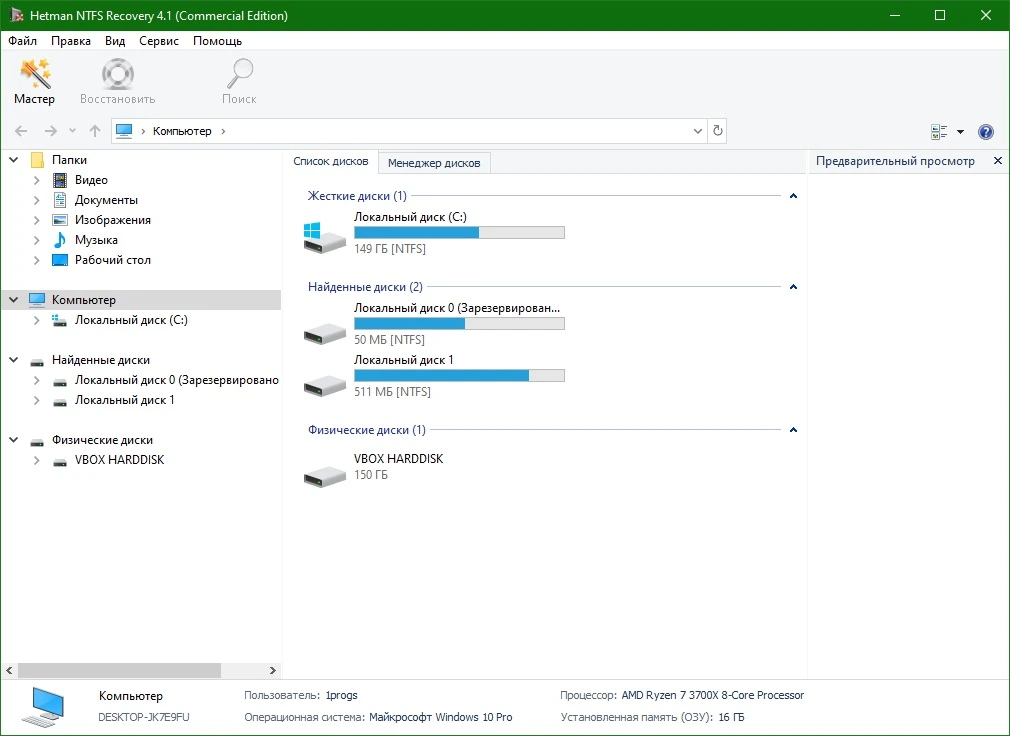This screenshot has height=736, width=1010.
Task: Collapse the Физические диски (1) group
Action: pyautogui.click(x=794, y=429)
